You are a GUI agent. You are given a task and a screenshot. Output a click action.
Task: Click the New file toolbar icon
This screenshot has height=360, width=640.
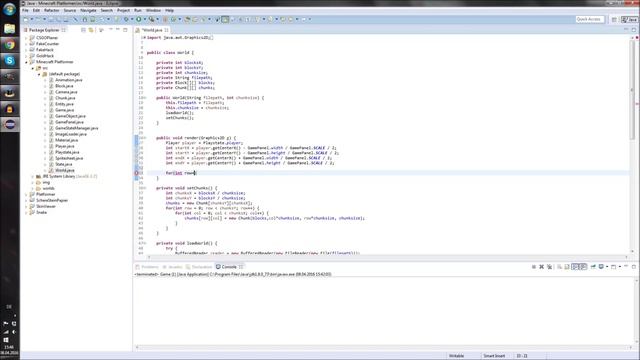25,19
